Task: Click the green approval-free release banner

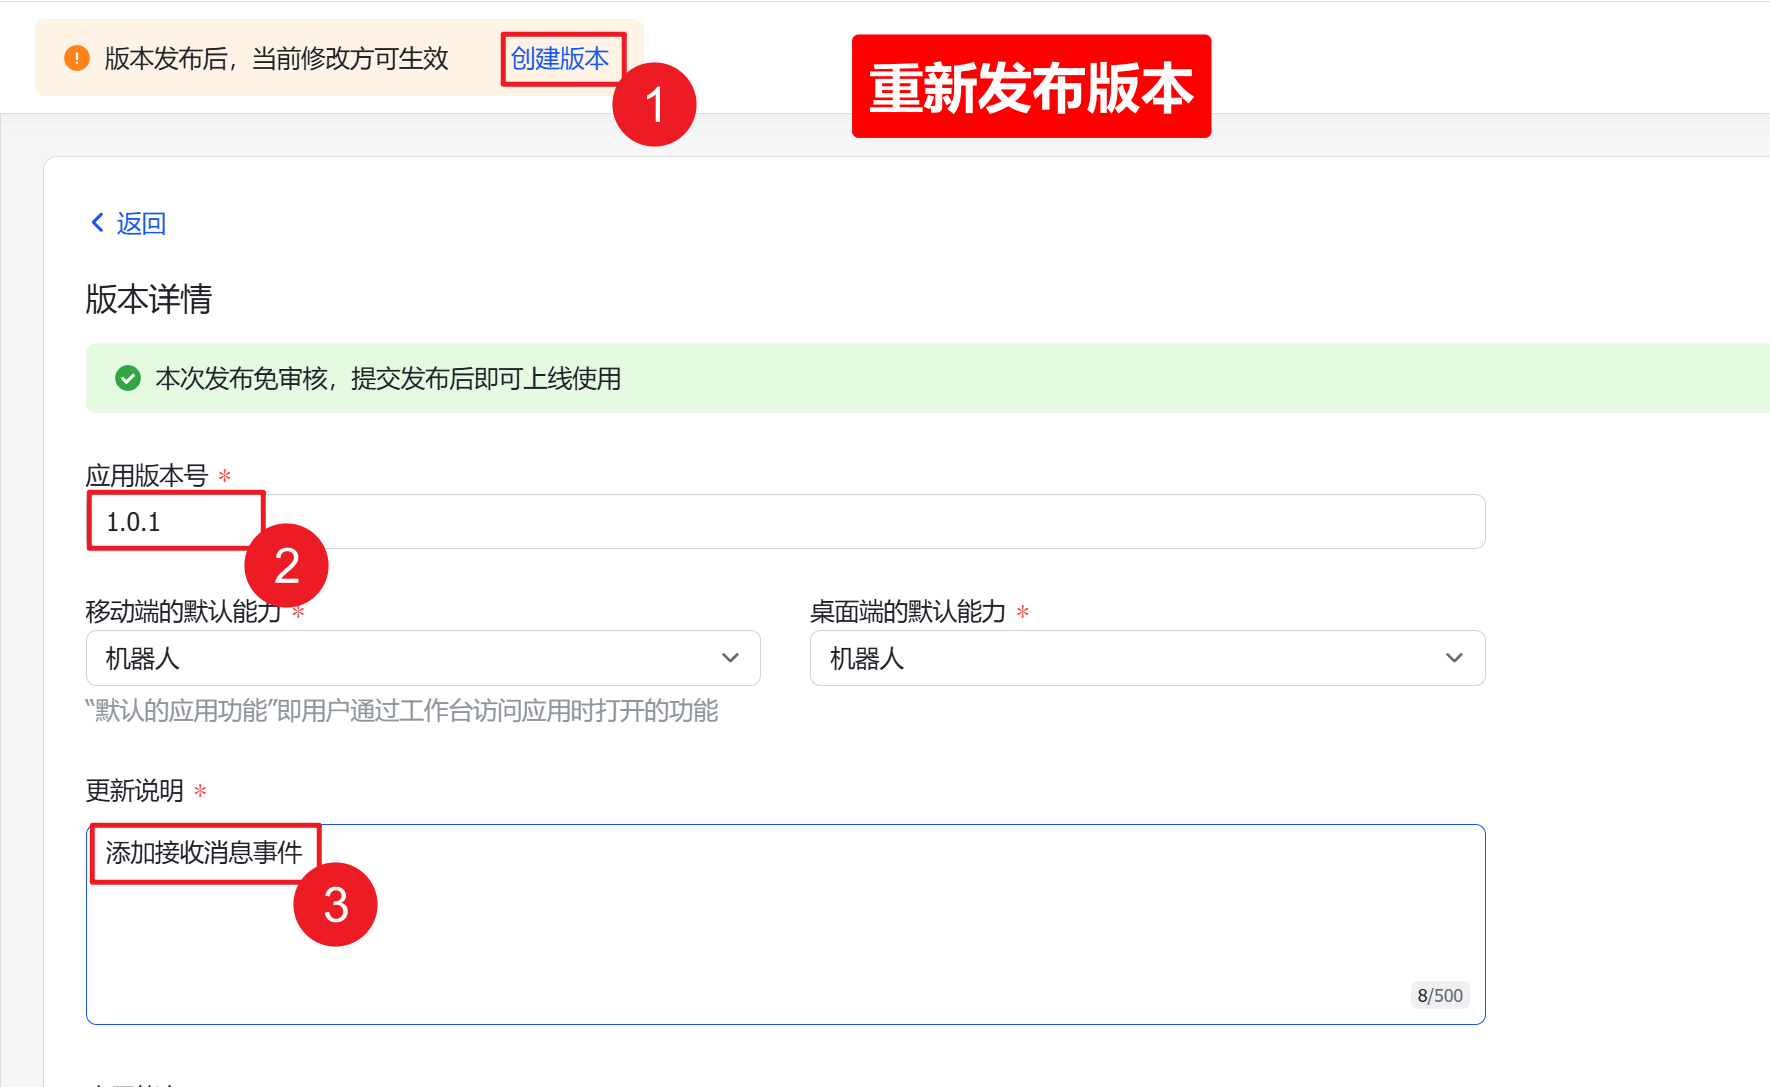Action: [700, 378]
